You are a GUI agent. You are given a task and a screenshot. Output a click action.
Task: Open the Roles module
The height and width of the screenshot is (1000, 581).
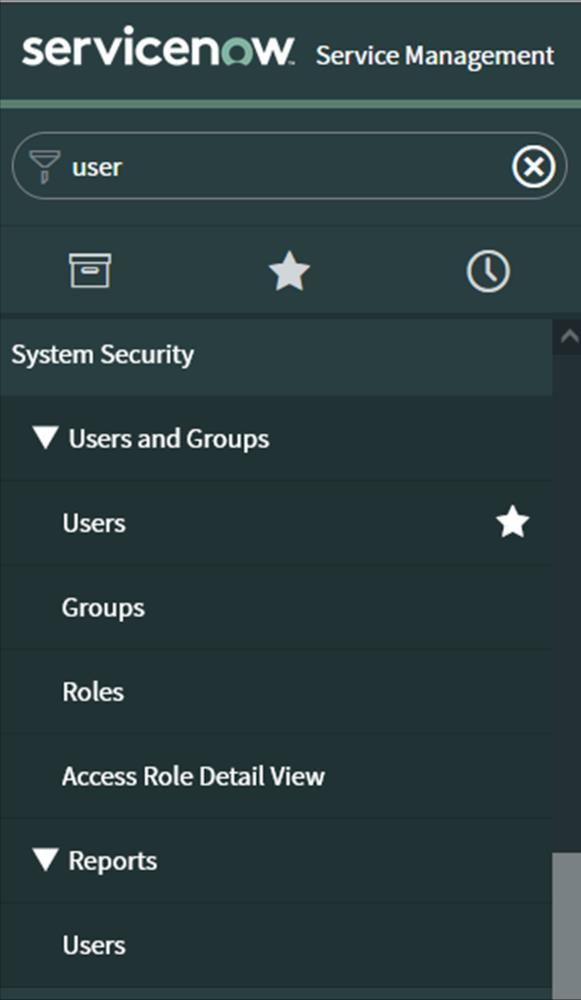(x=276, y=692)
